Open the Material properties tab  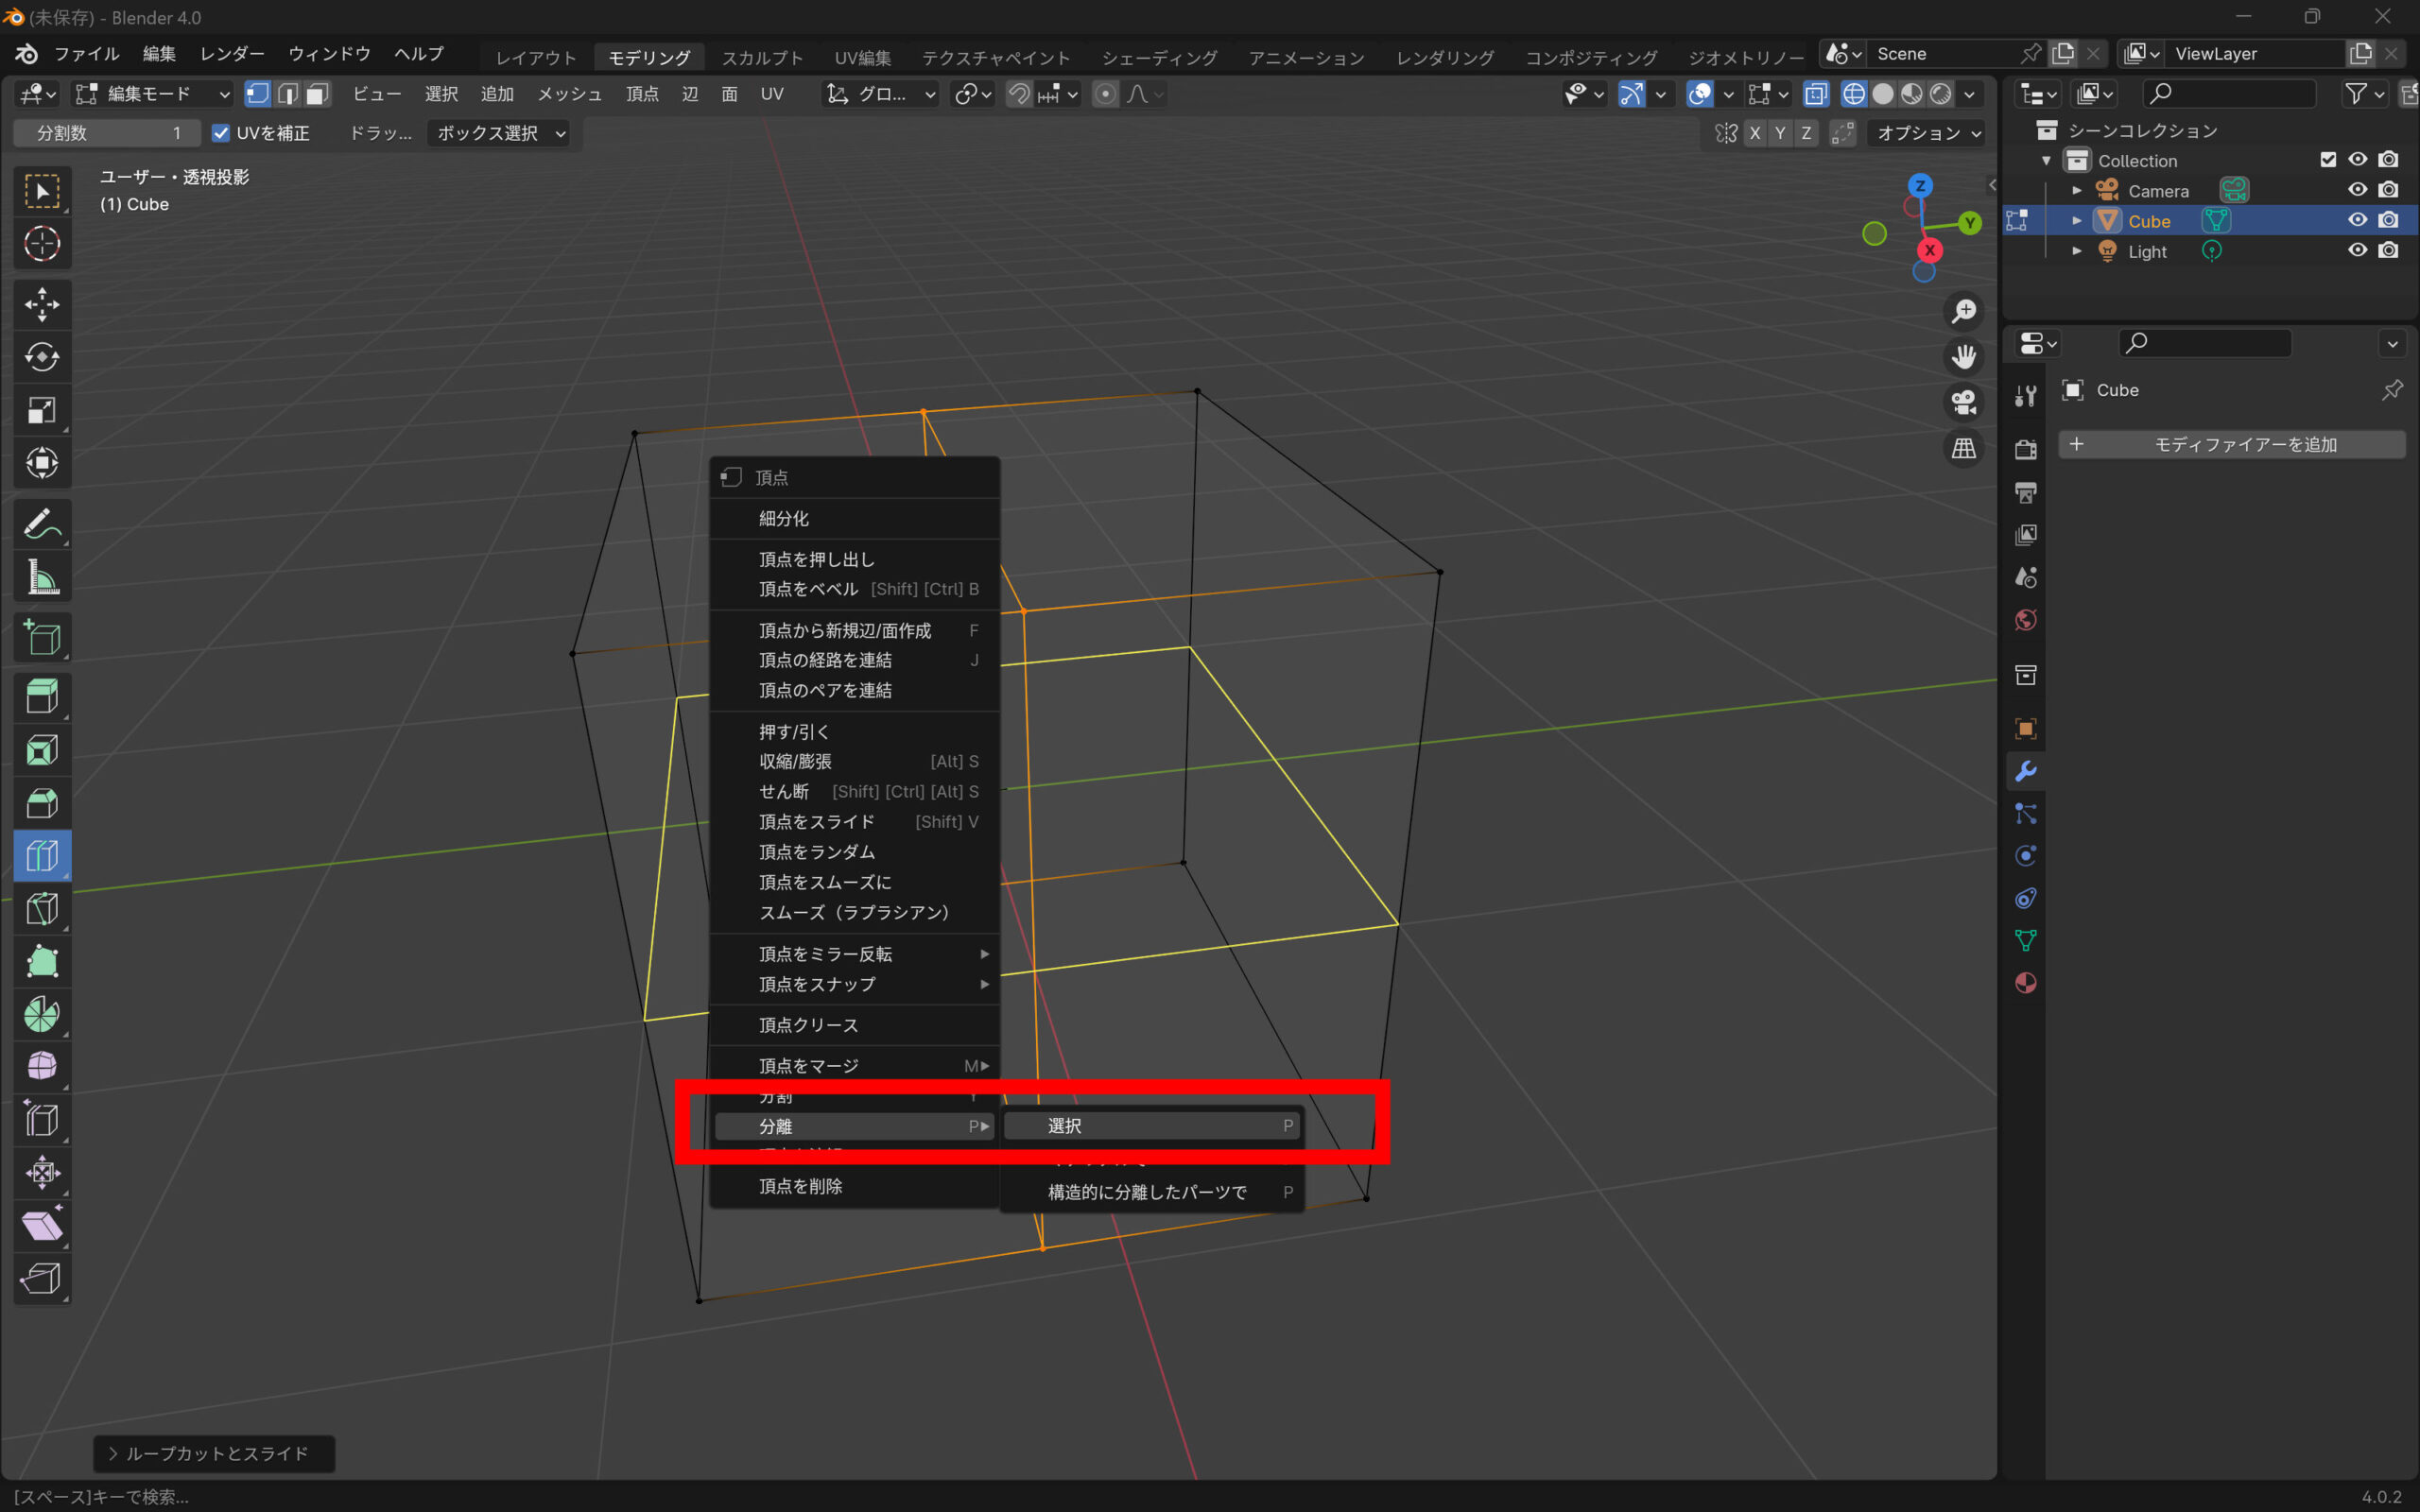2026,983
